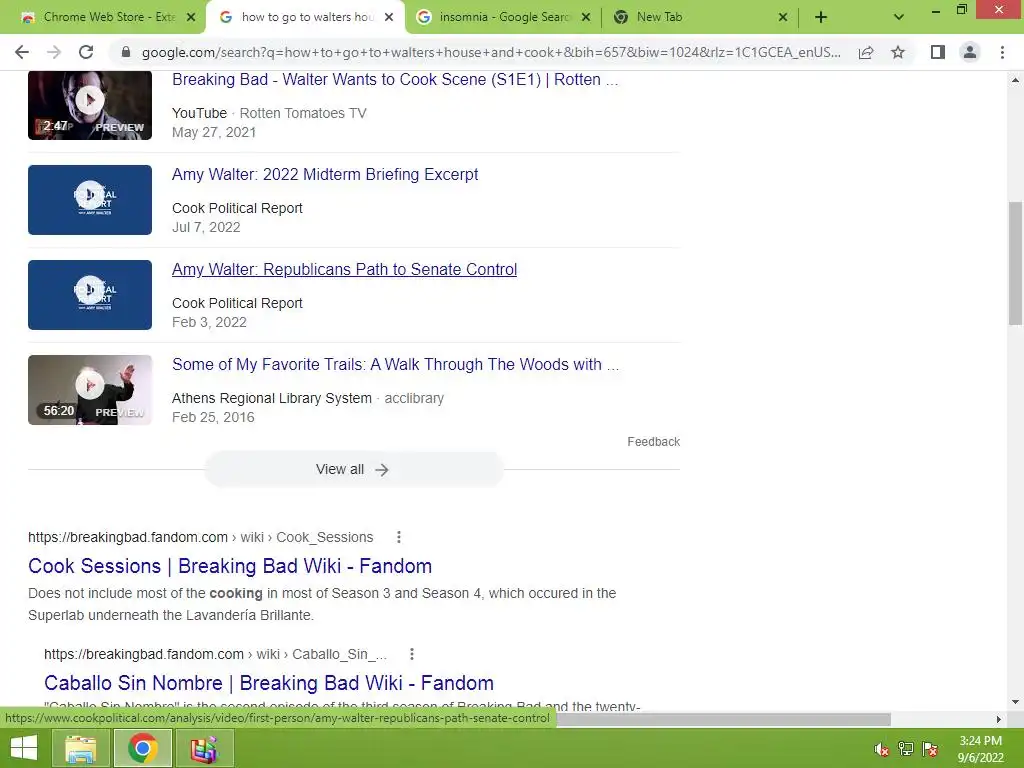
Task: Play the Midterm Briefing Excerpt video thumbnail
Action: 89,200
